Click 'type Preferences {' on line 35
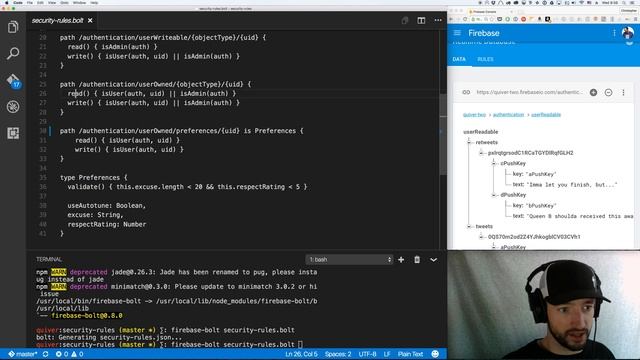This screenshot has height=360, width=640. coord(93,178)
